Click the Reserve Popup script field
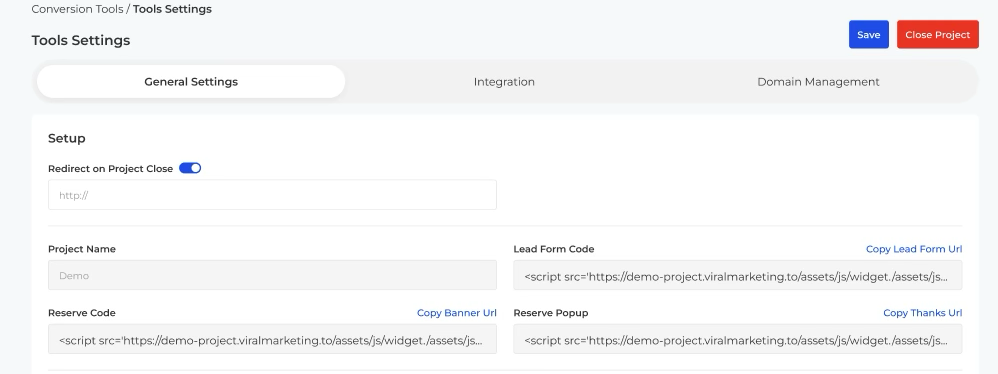Screen dimensions: 998x374 (738, 339)
